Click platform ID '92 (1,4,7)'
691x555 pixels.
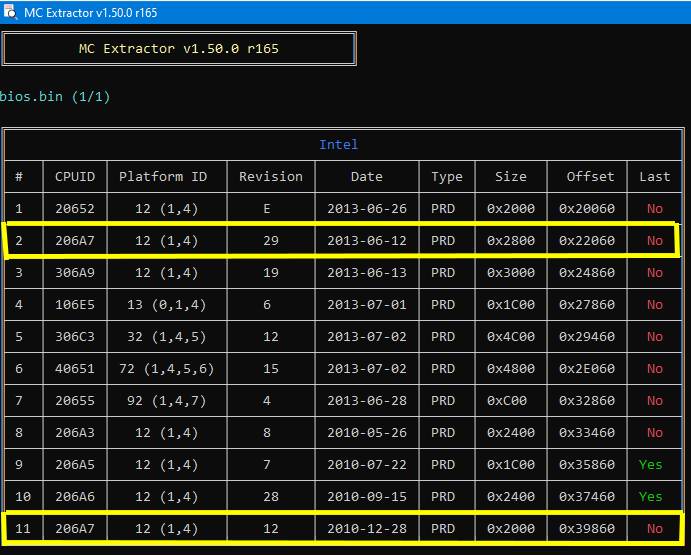tap(167, 401)
